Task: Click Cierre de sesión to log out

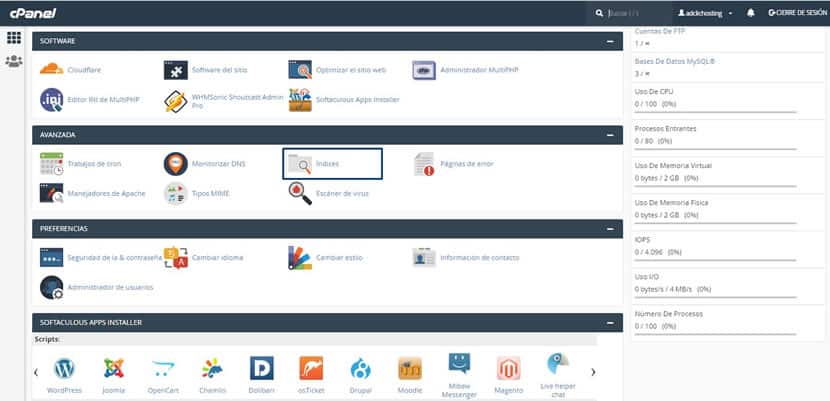Action: (797, 13)
